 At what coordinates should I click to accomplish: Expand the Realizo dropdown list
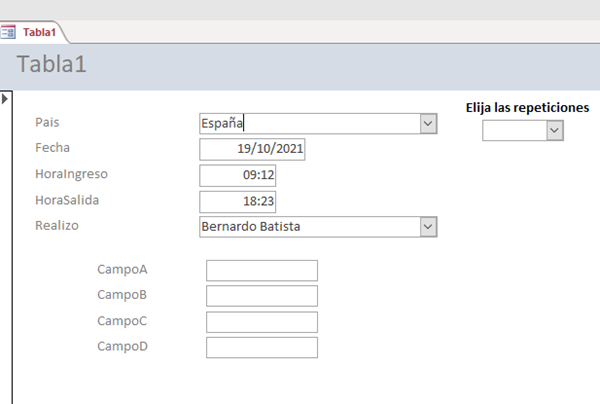[x=428, y=227]
